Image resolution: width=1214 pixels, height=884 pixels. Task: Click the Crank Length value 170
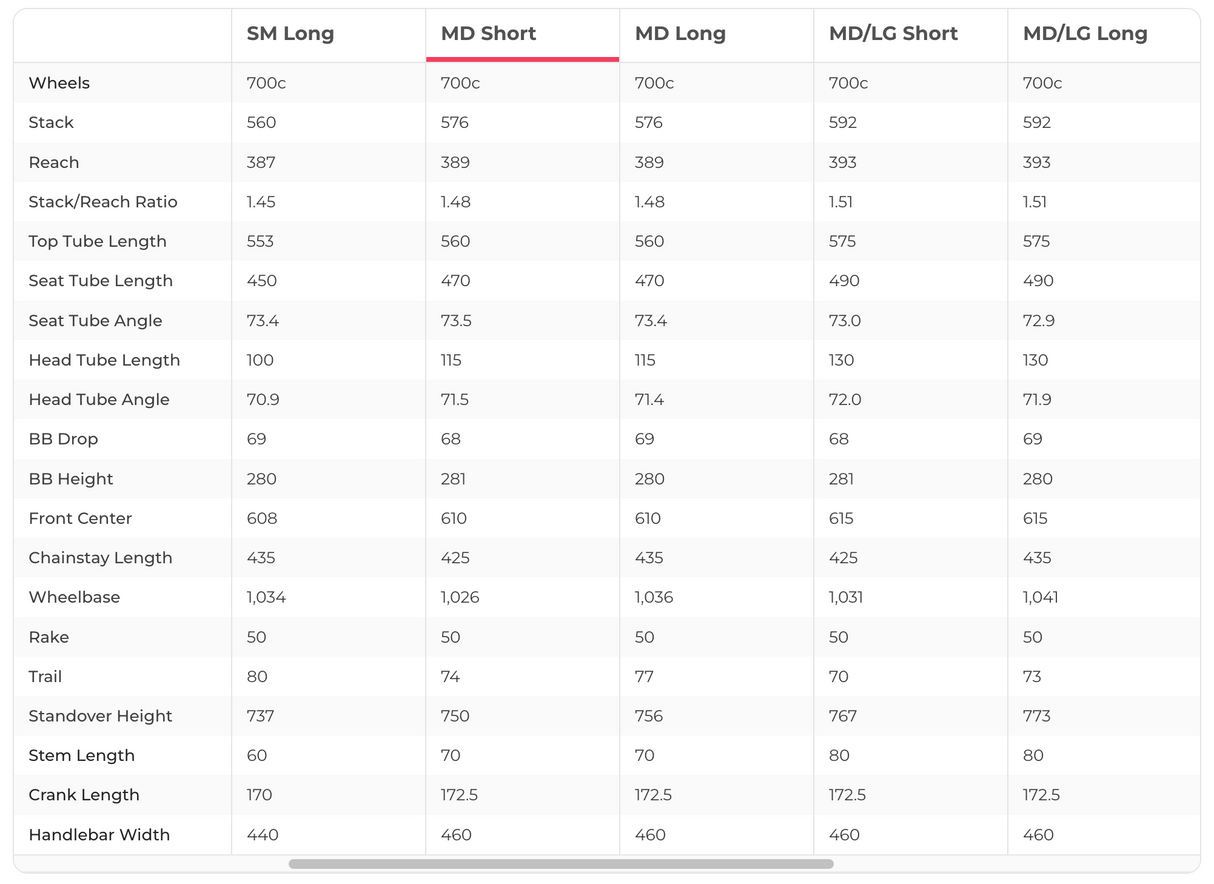point(259,795)
